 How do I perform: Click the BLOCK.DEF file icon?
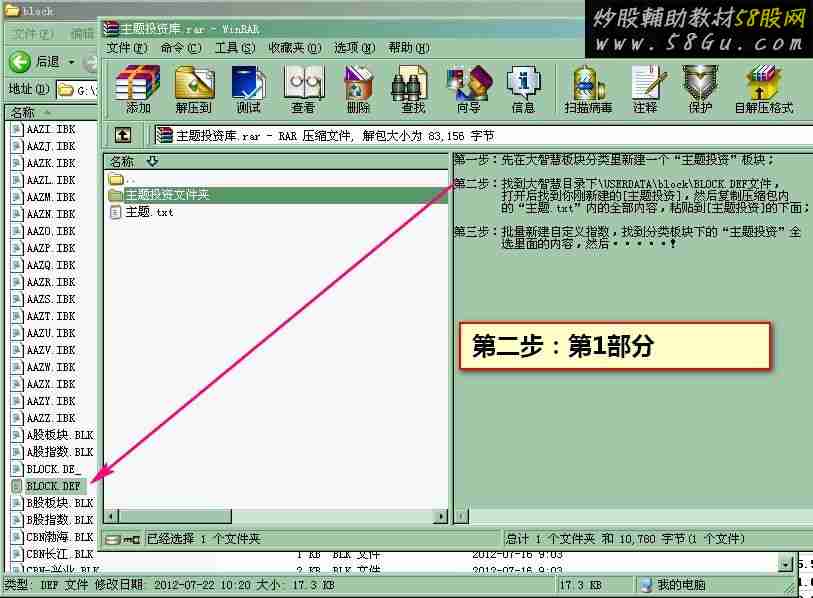17,486
